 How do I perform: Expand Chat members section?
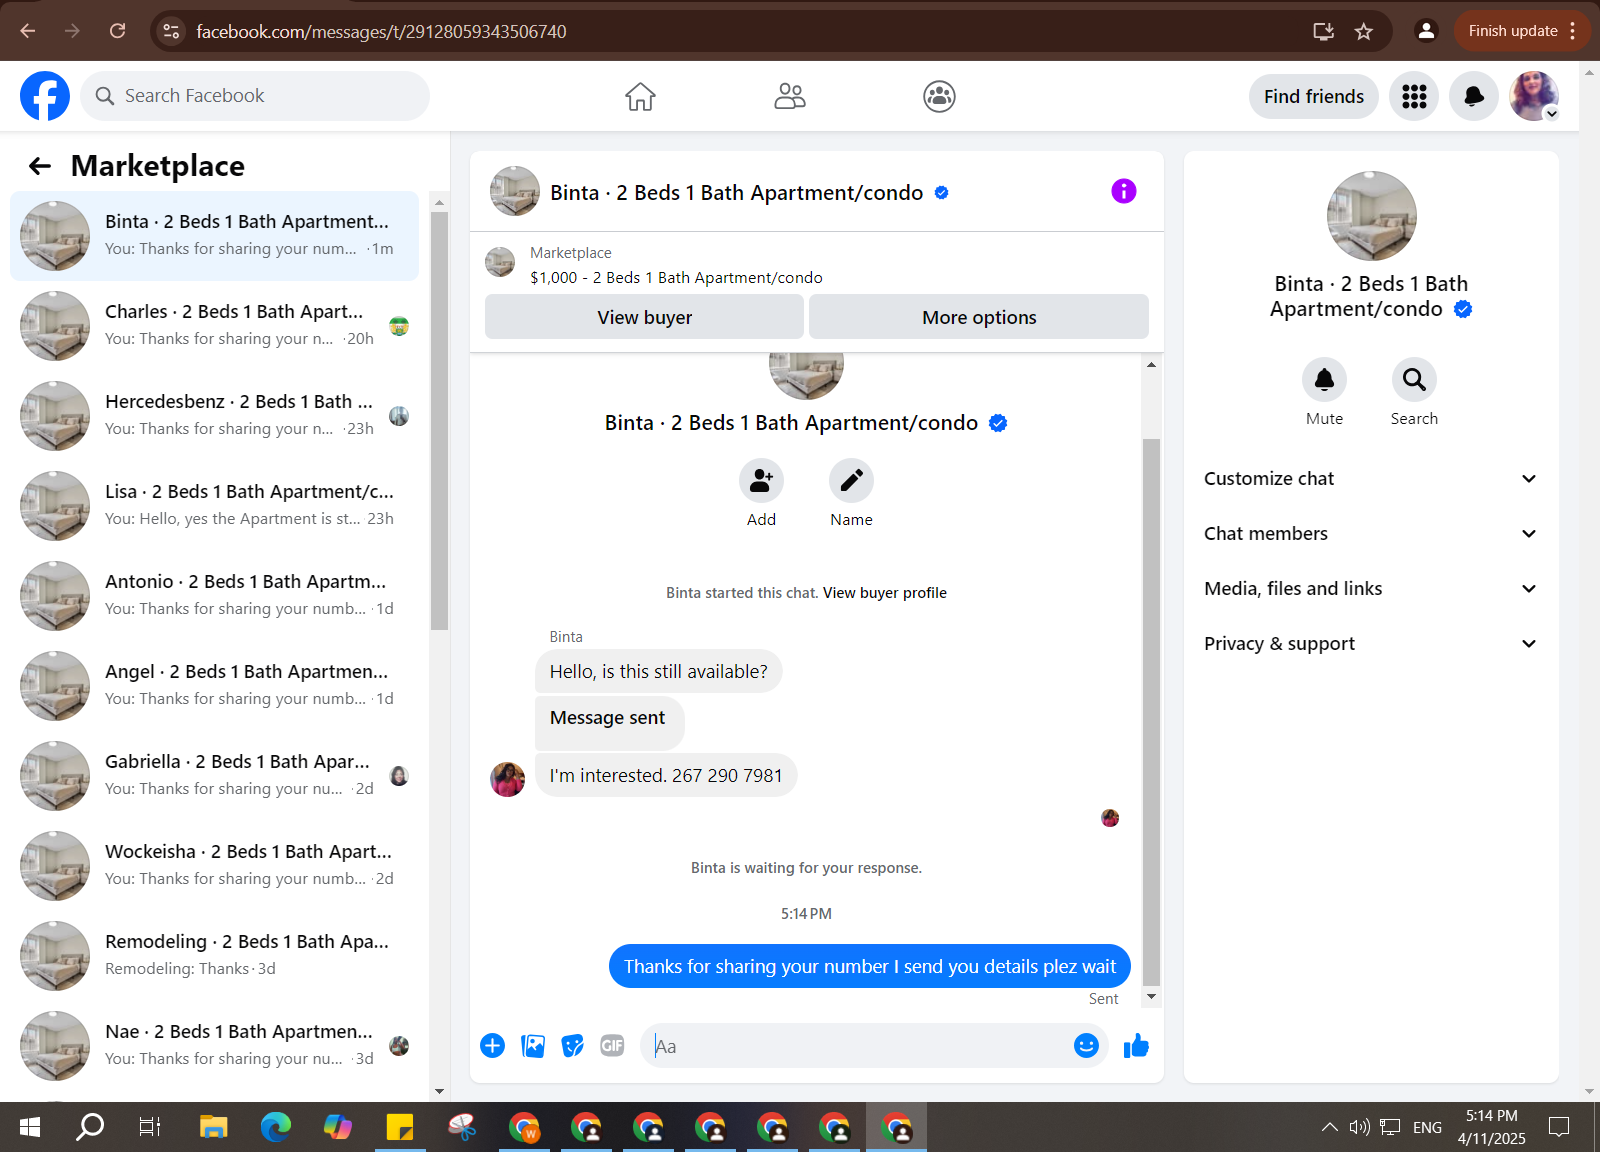1370,534
